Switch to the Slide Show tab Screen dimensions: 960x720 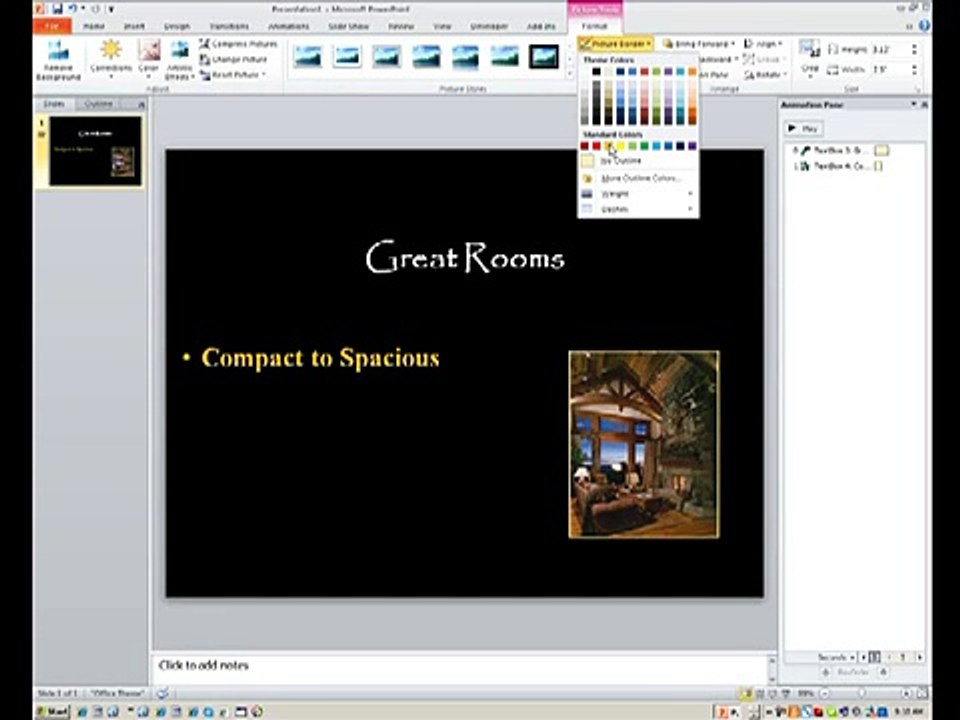(x=348, y=26)
